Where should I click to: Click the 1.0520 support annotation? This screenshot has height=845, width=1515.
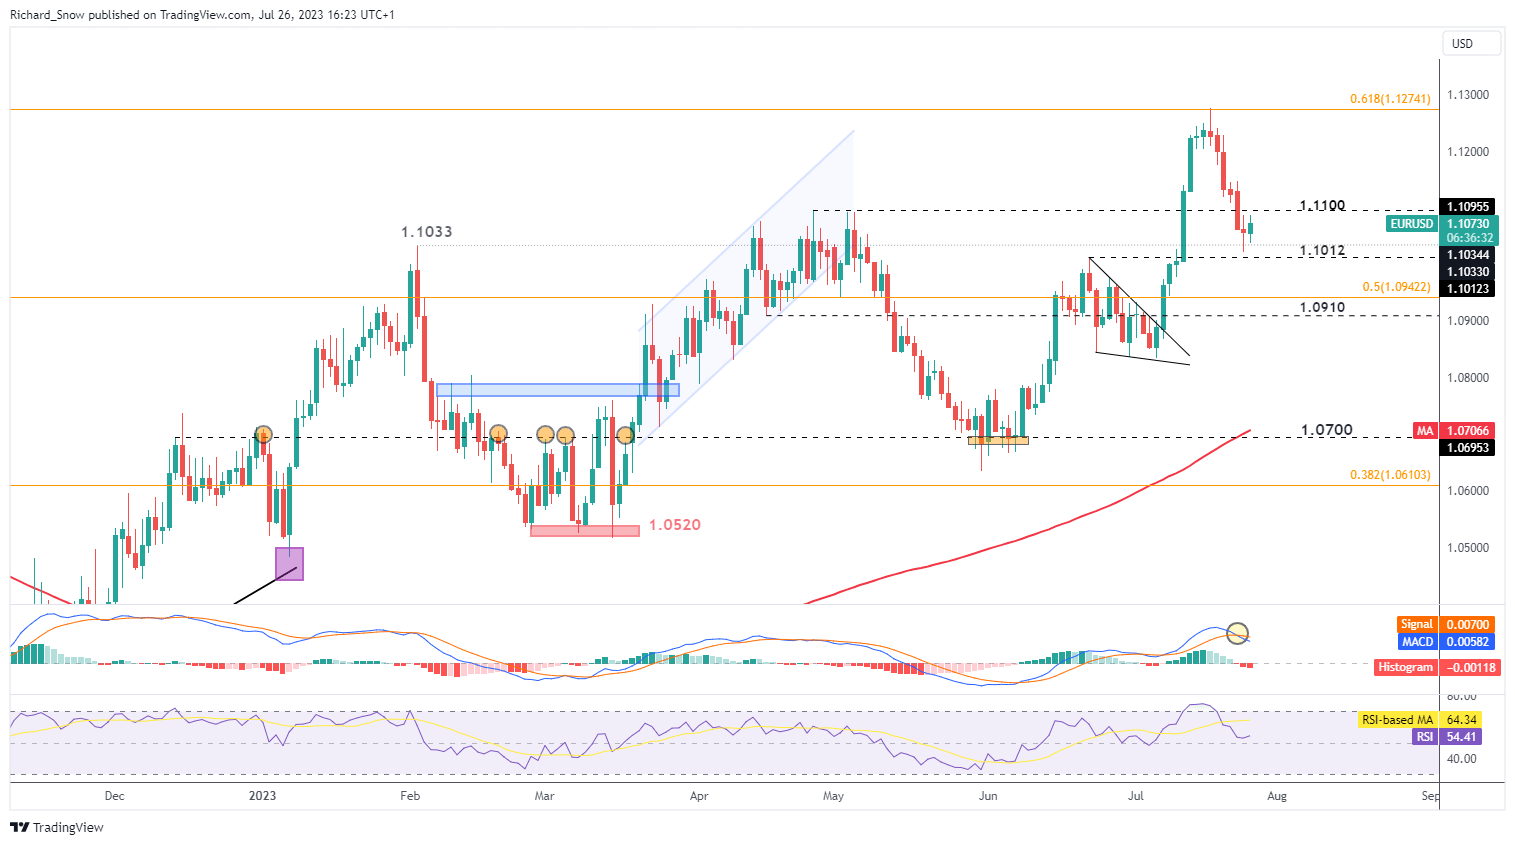675,525
